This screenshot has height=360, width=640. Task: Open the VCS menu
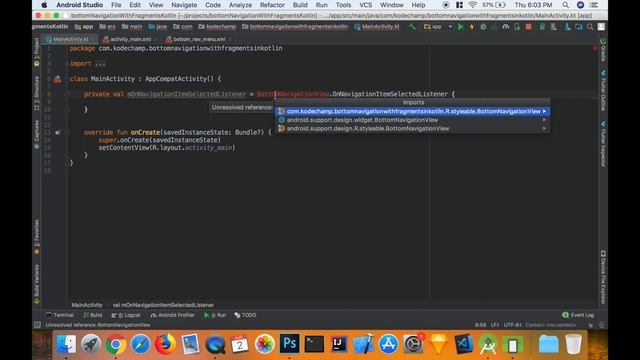coord(365,5)
